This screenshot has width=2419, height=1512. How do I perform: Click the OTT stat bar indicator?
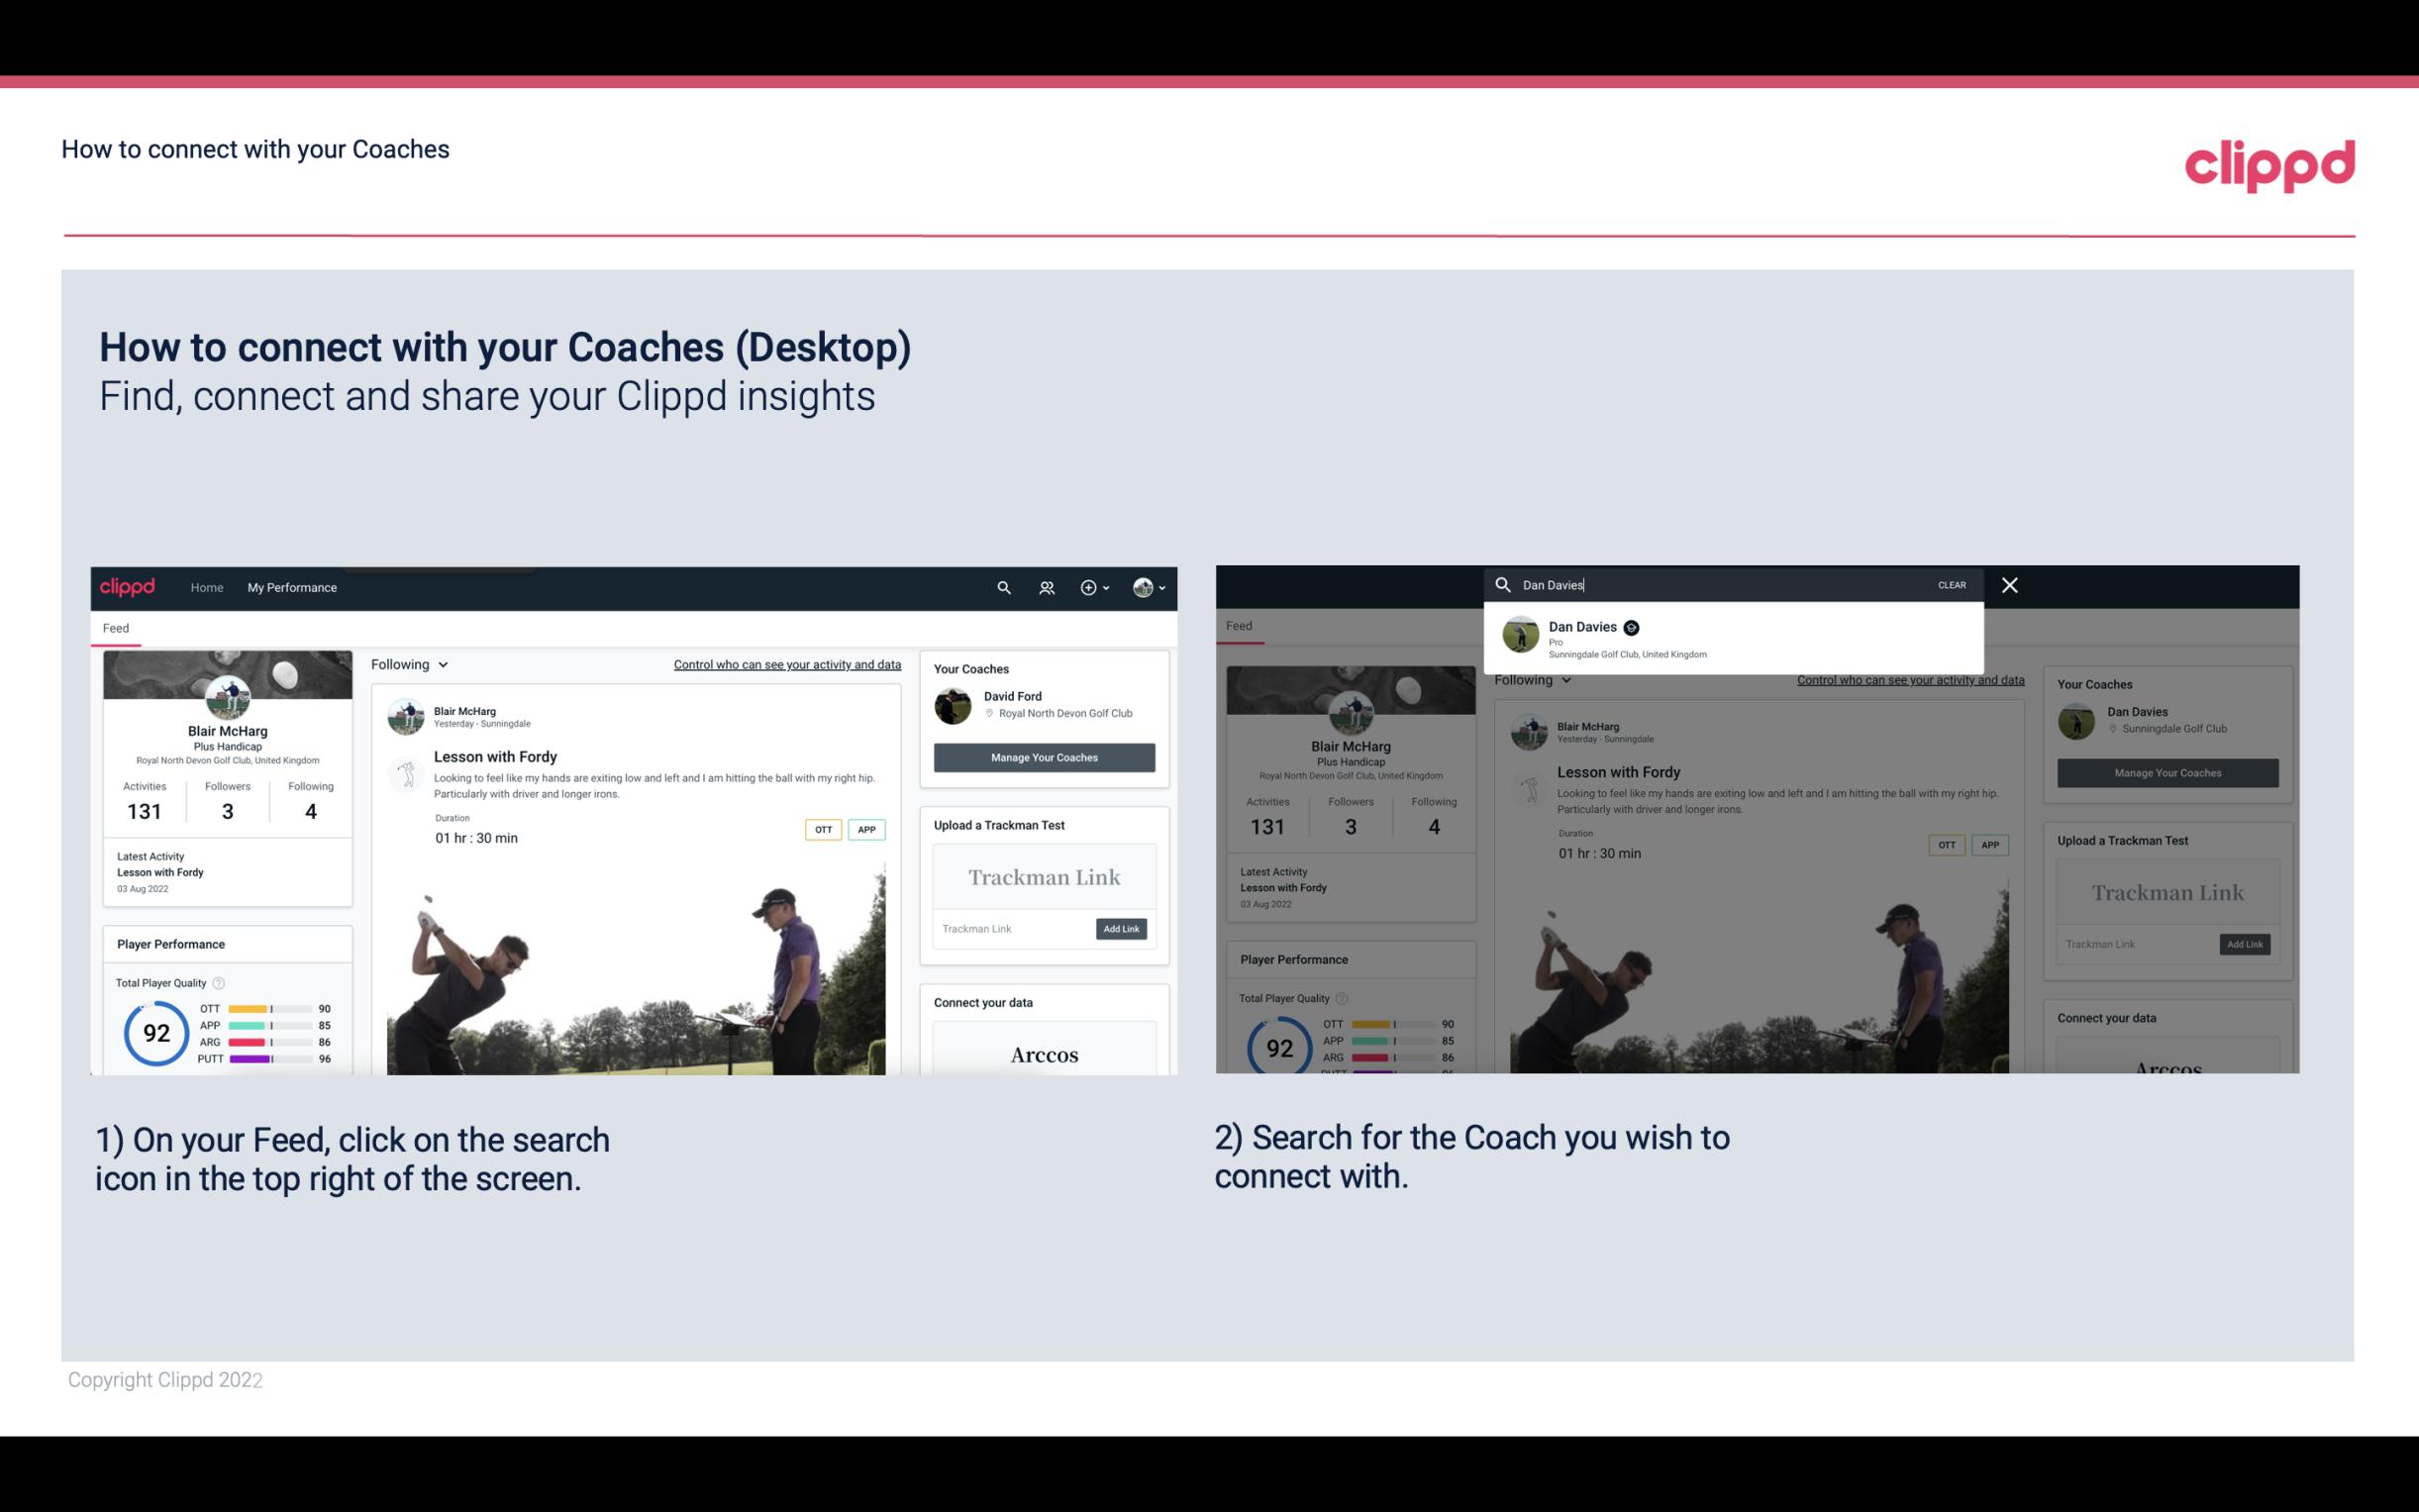click(x=270, y=1010)
